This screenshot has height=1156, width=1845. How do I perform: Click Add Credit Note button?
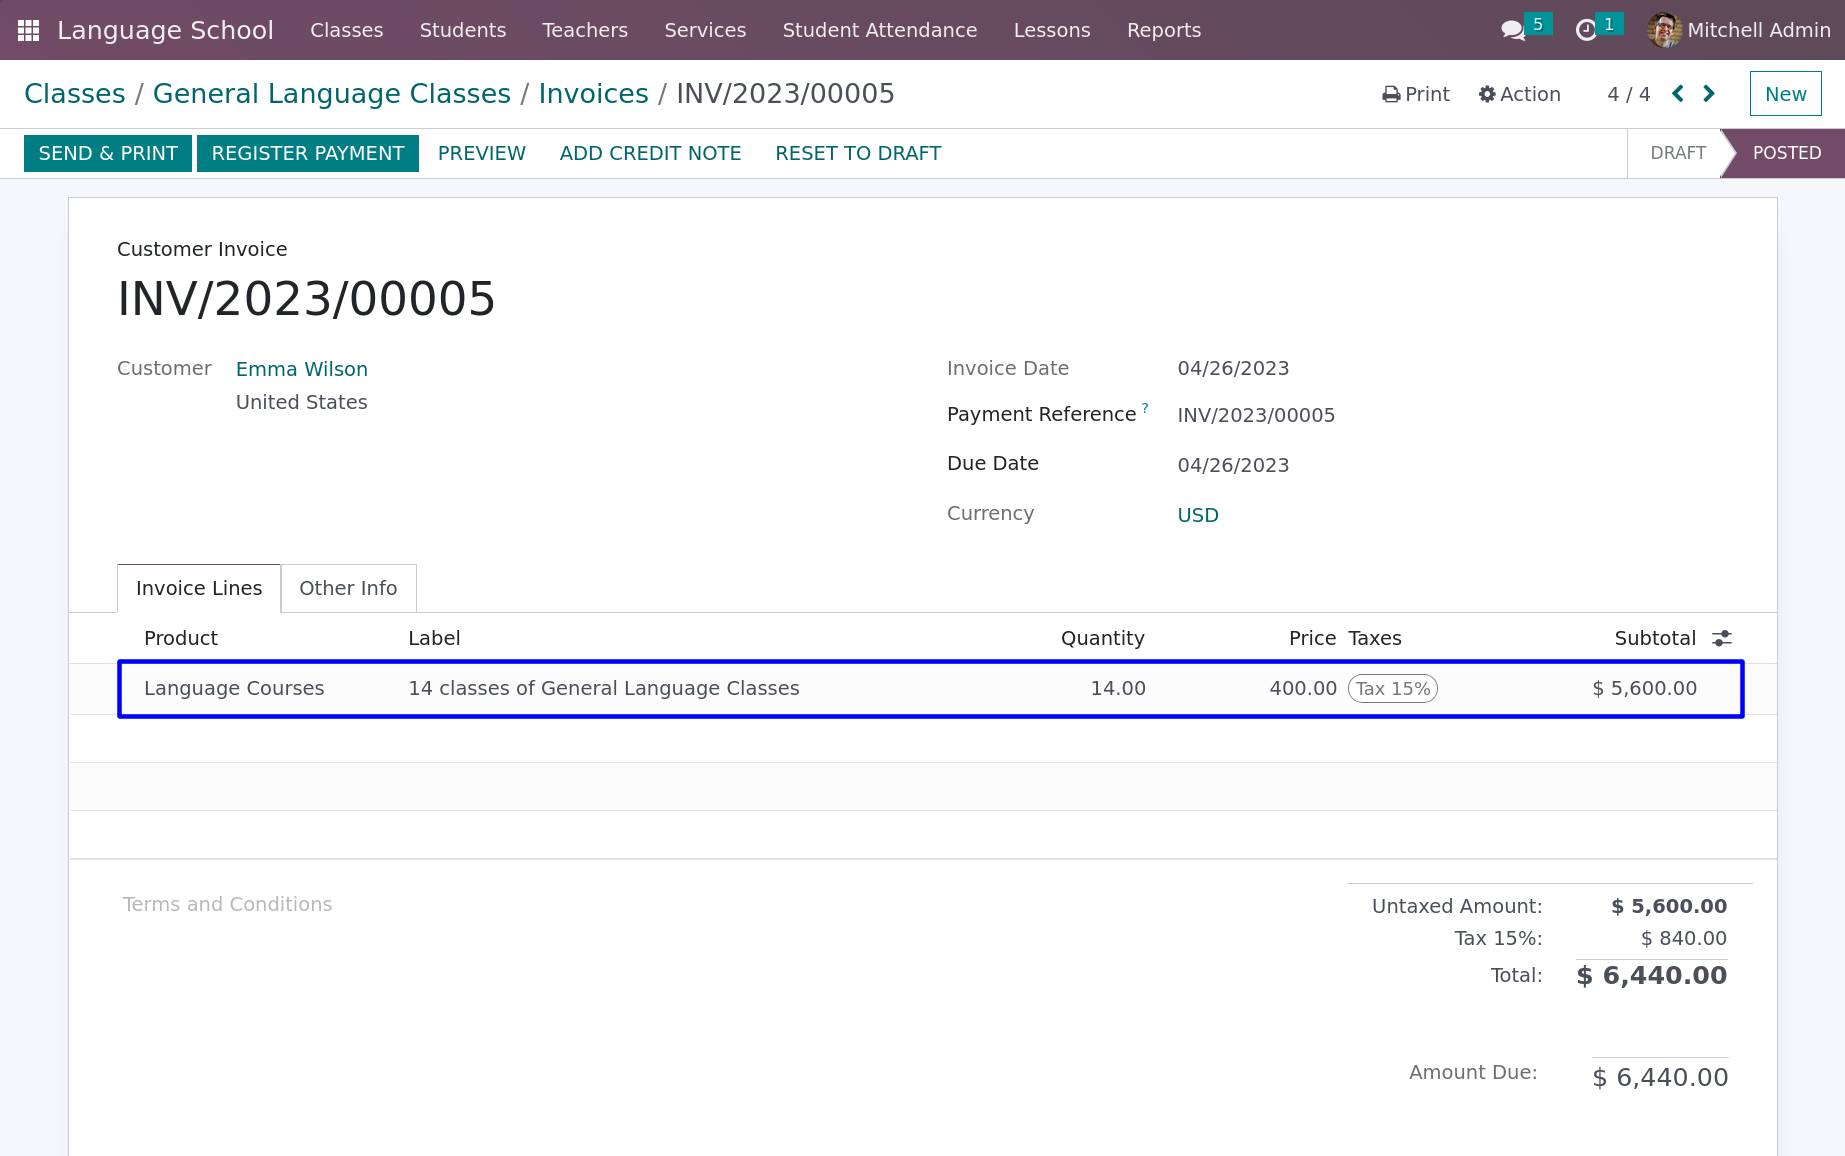(x=650, y=153)
